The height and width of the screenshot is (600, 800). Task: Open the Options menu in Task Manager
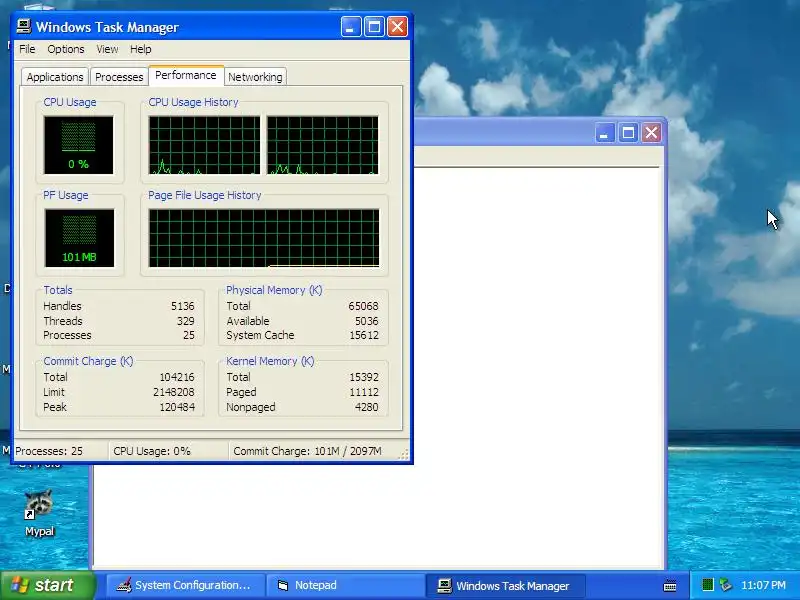[66, 49]
